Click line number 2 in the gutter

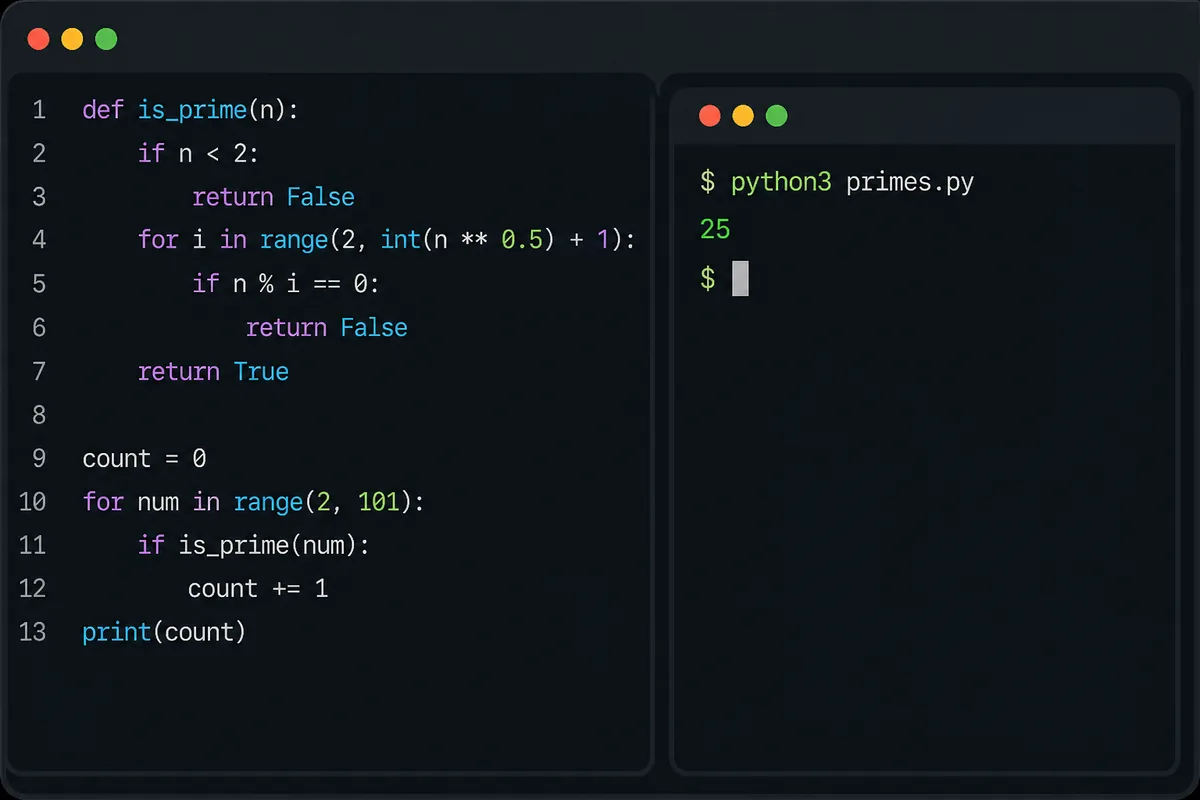(x=39, y=153)
